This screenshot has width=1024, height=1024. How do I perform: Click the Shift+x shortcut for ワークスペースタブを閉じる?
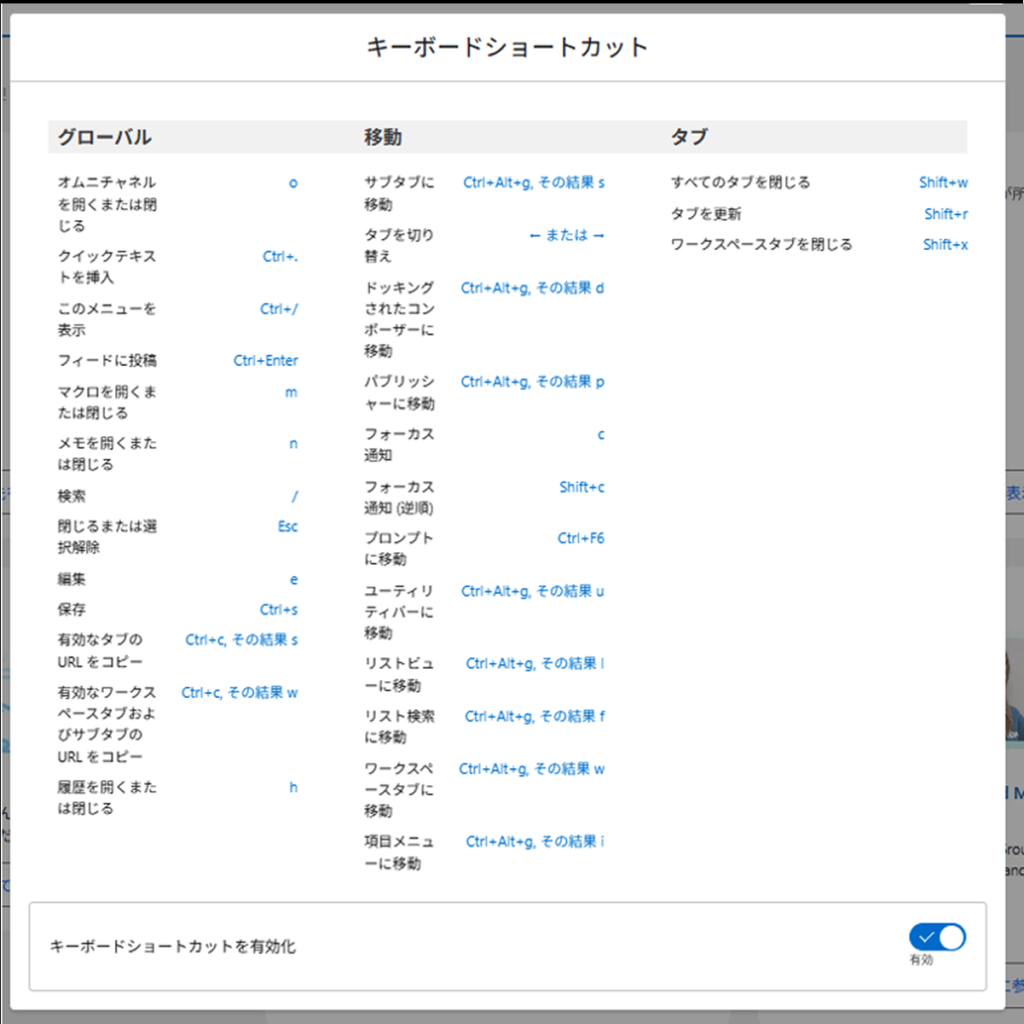click(945, 245)
